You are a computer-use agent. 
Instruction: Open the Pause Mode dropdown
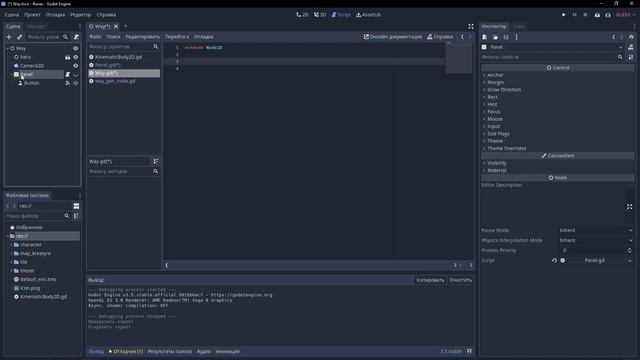coord(596,230)
